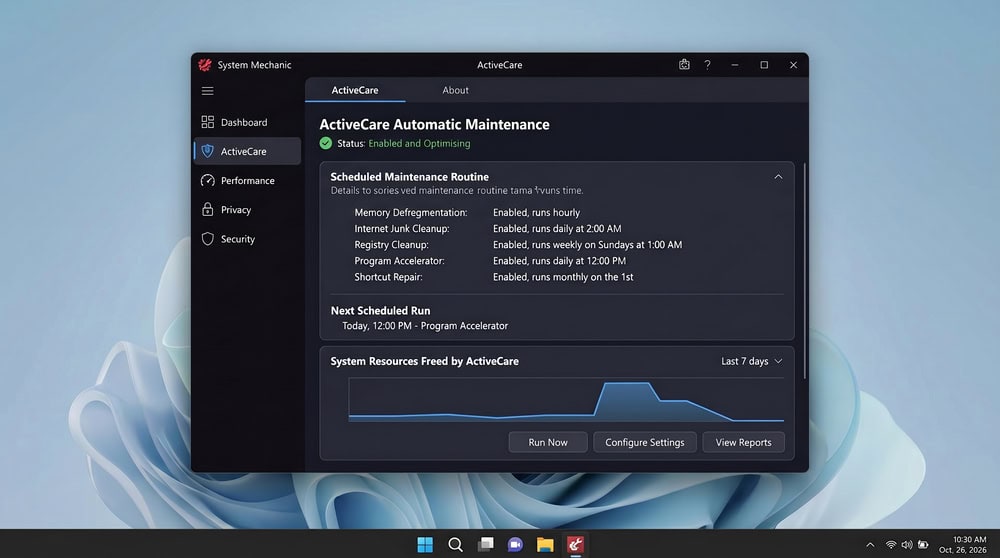Click the green status checkmark icon

pyautogui.click(x=326, y=143)
